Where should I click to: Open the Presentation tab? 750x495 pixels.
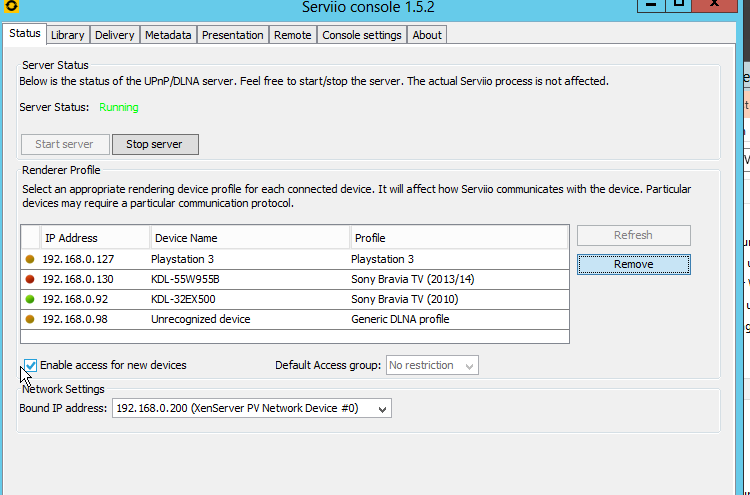(x=232, y=35)
